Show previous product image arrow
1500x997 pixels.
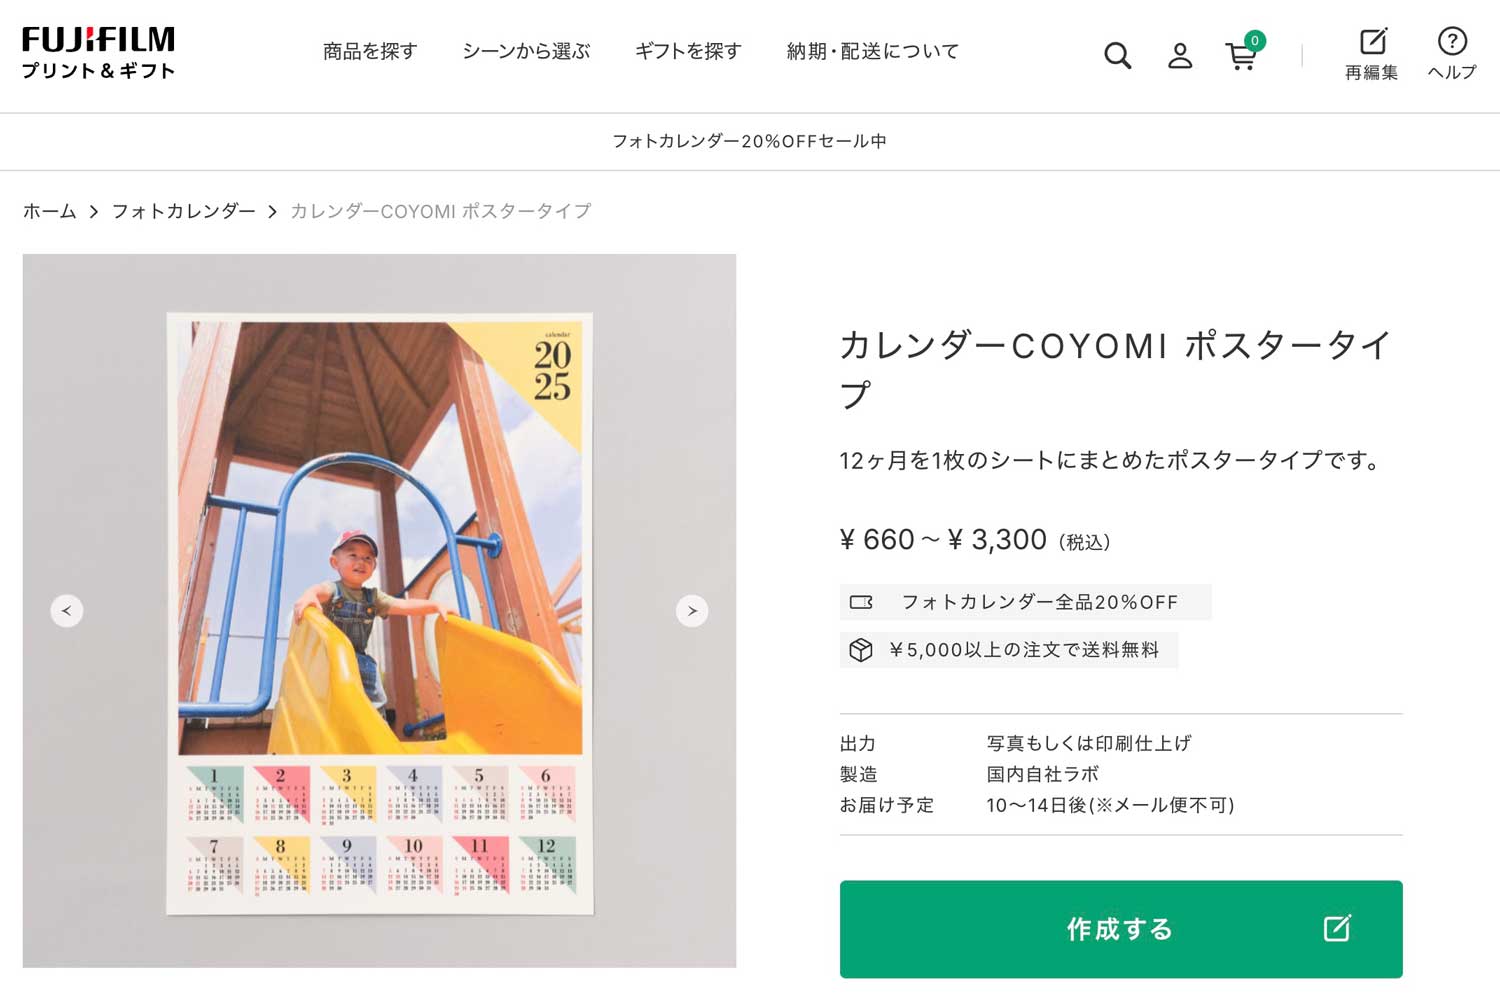click(67, 611)
